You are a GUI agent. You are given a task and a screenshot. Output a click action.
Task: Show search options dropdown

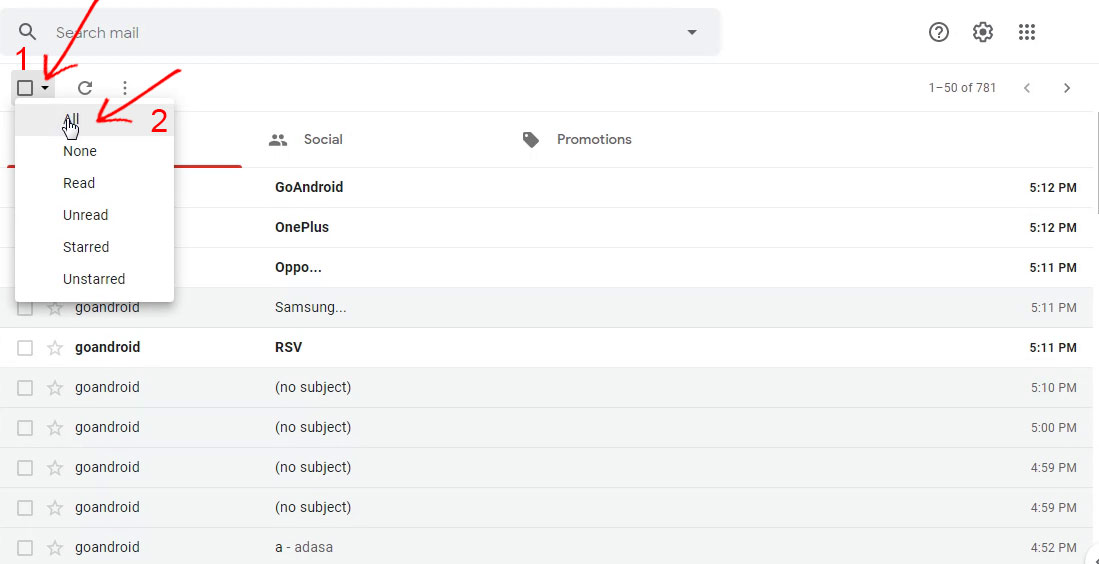[692, 33]
